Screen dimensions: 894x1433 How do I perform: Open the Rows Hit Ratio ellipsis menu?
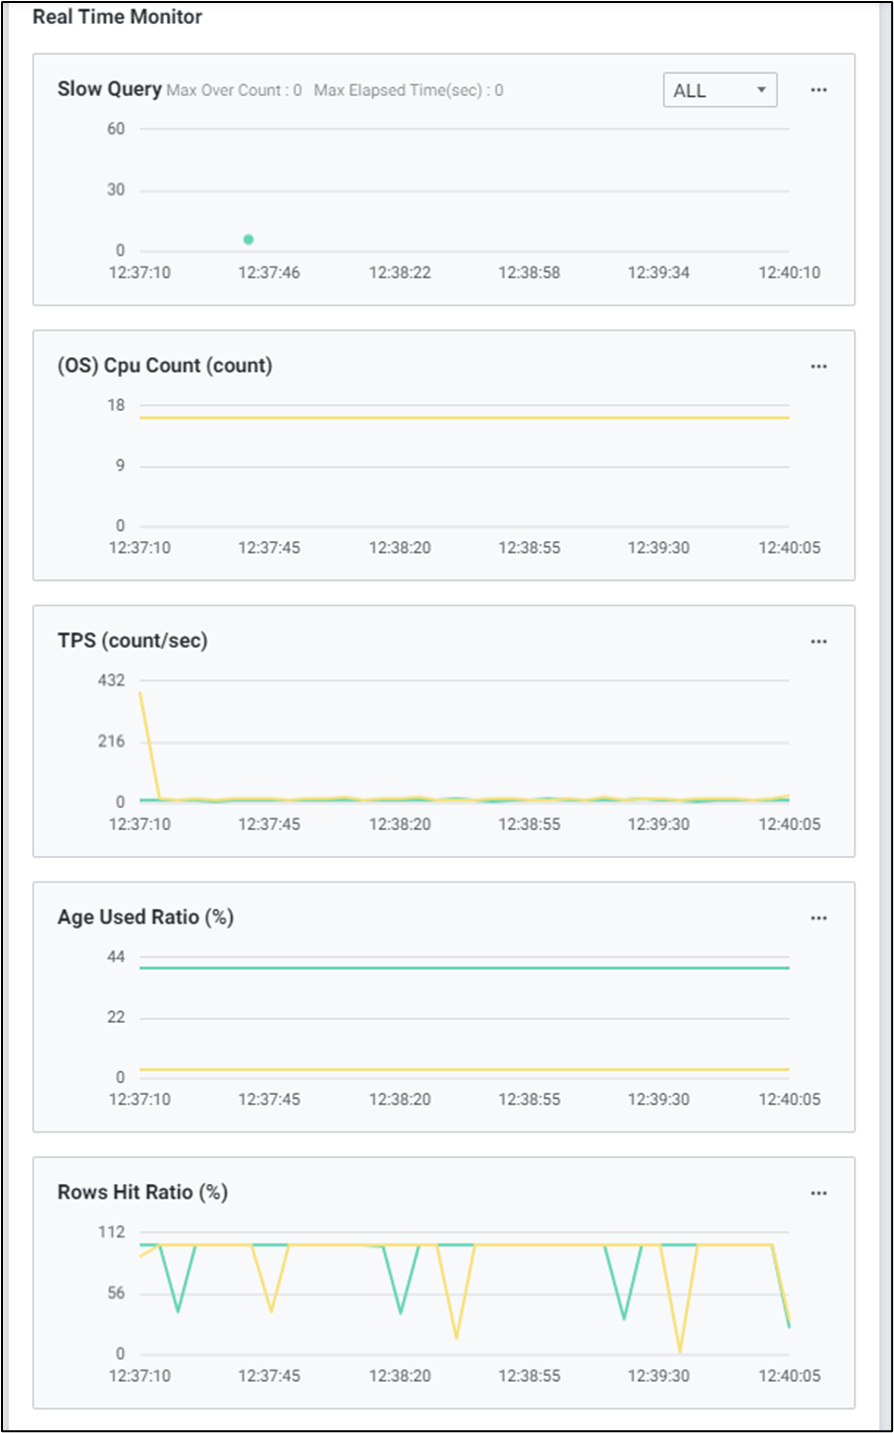818,1193
